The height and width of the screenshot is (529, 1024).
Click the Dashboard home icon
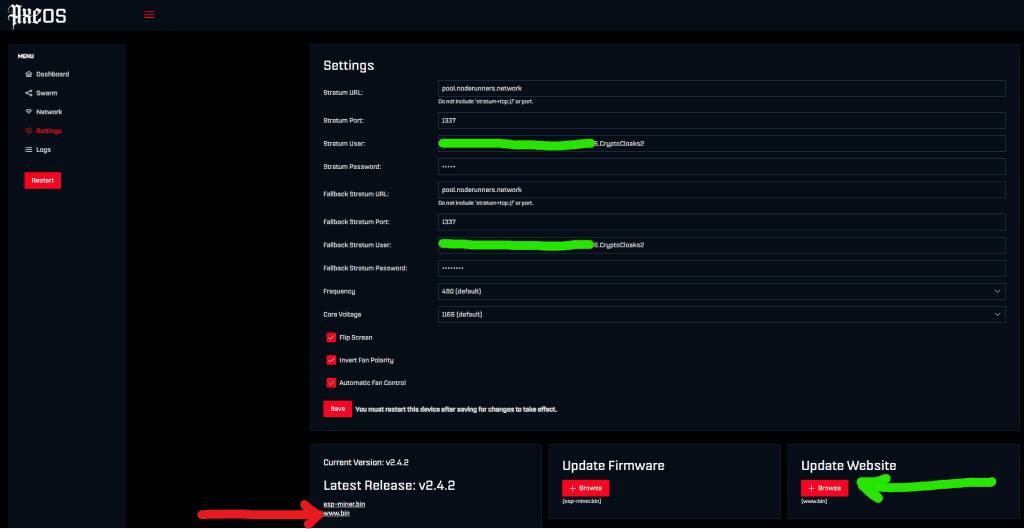pos(28,74)
